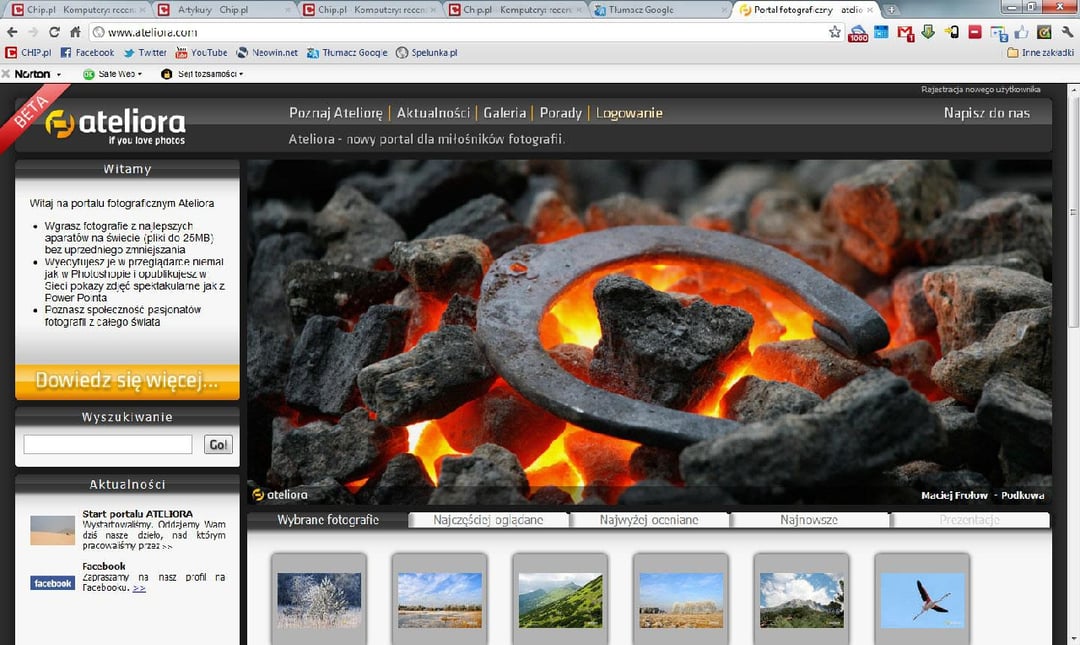Click the browser reload page icon
This screenshot has width=1080, height=645.
coord(54,32)
